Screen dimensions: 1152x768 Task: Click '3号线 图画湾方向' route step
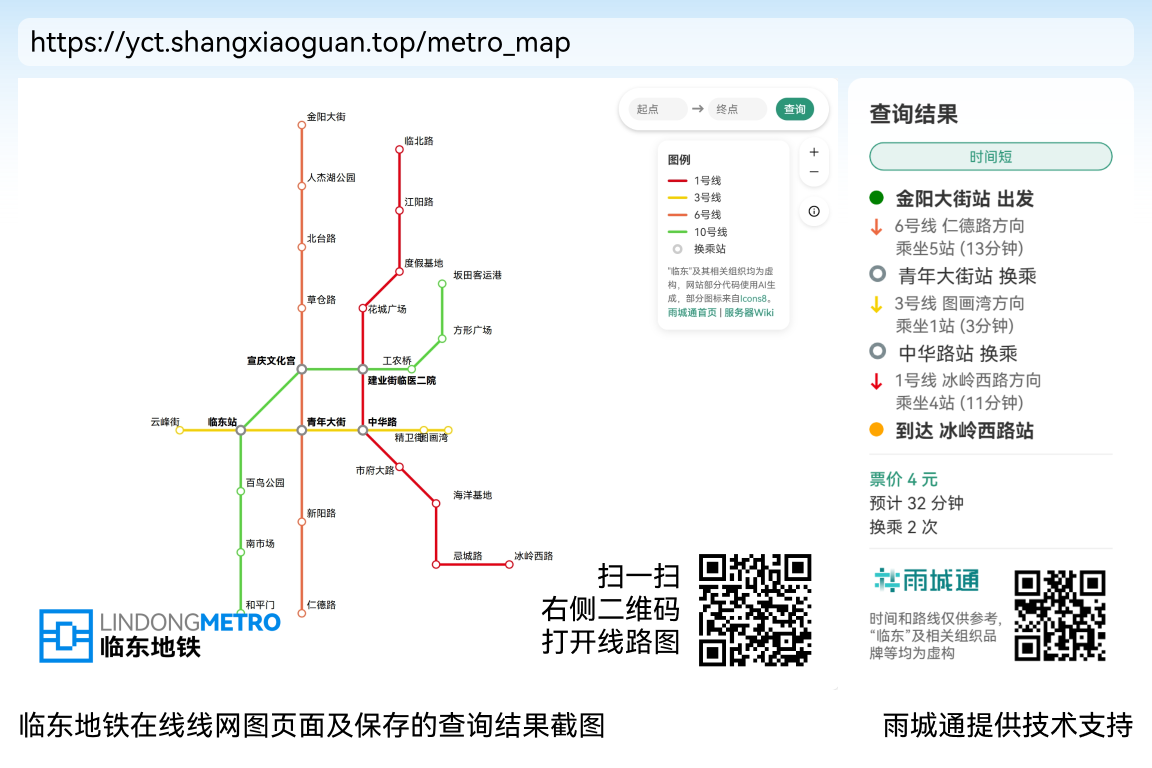pos(959,304)
